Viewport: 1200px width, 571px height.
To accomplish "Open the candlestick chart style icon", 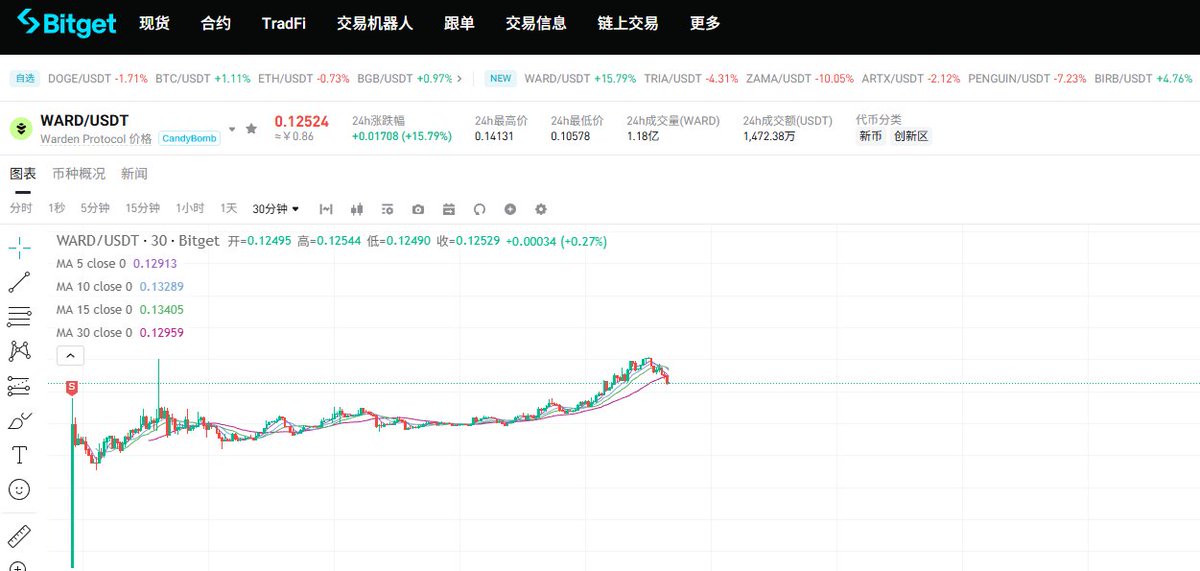I will point(357,209).
